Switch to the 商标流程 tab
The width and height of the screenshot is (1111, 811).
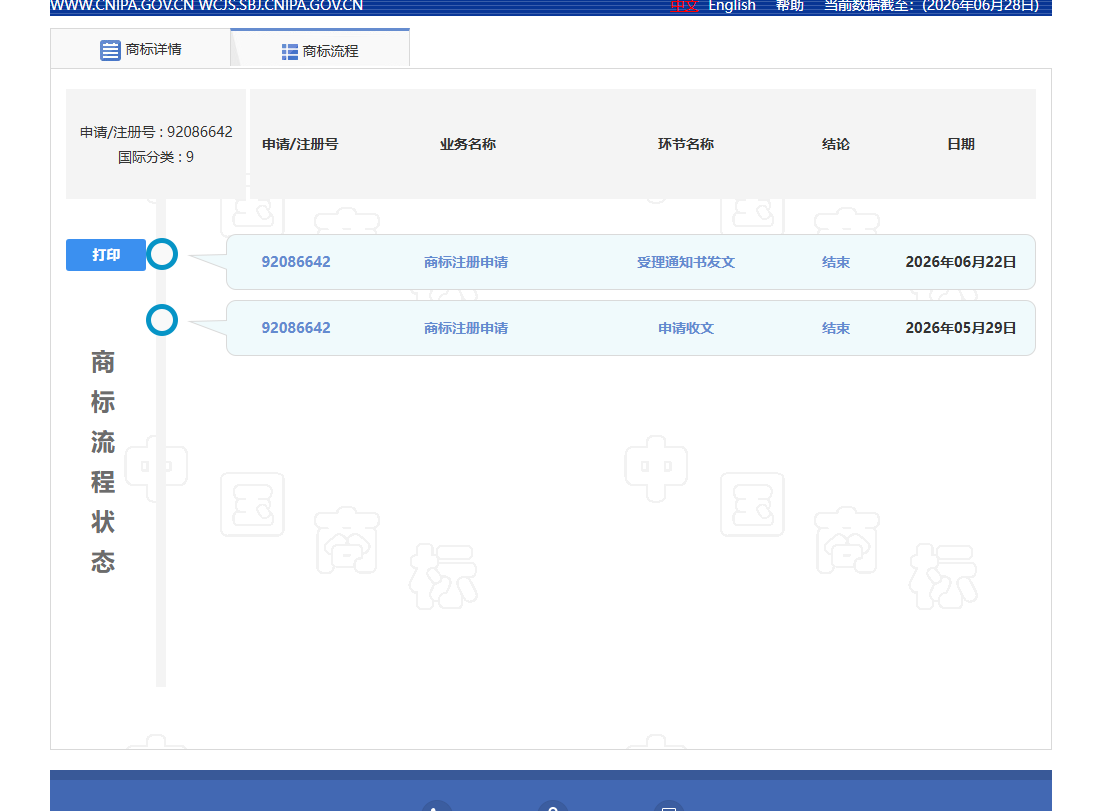tap(320, 50)
